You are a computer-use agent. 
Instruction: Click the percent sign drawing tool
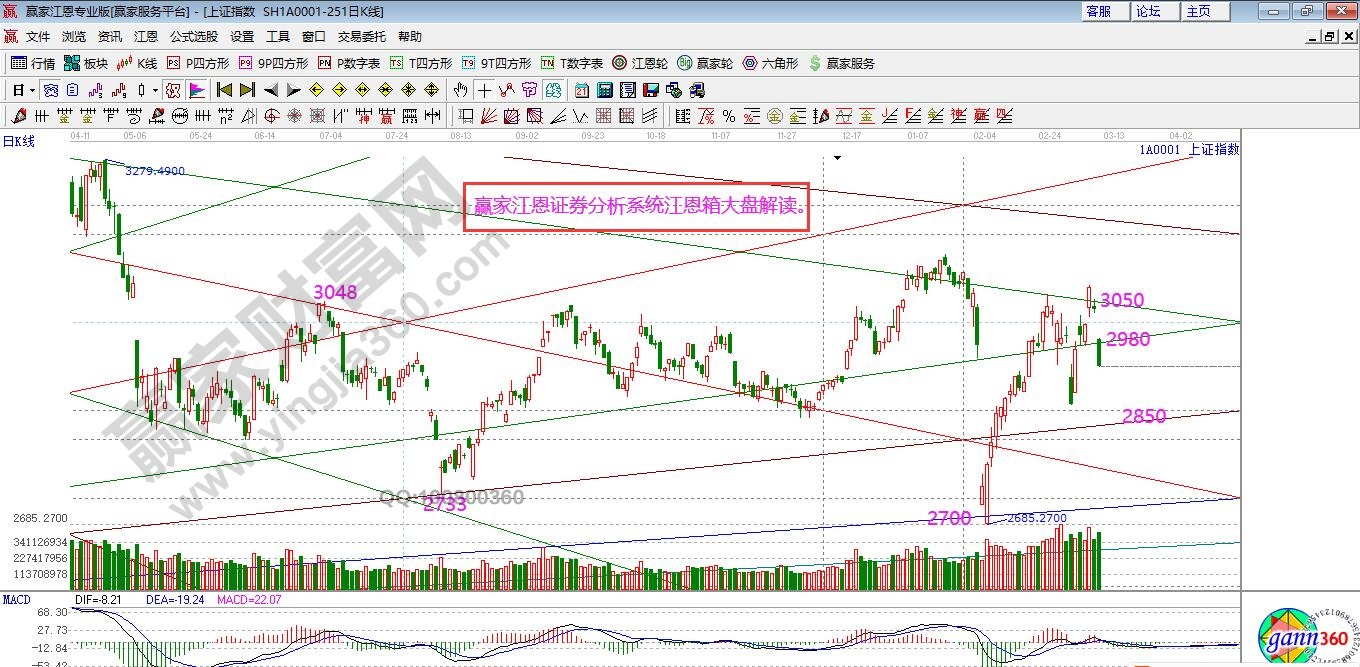pyautogui.click(x=728, y=116)
